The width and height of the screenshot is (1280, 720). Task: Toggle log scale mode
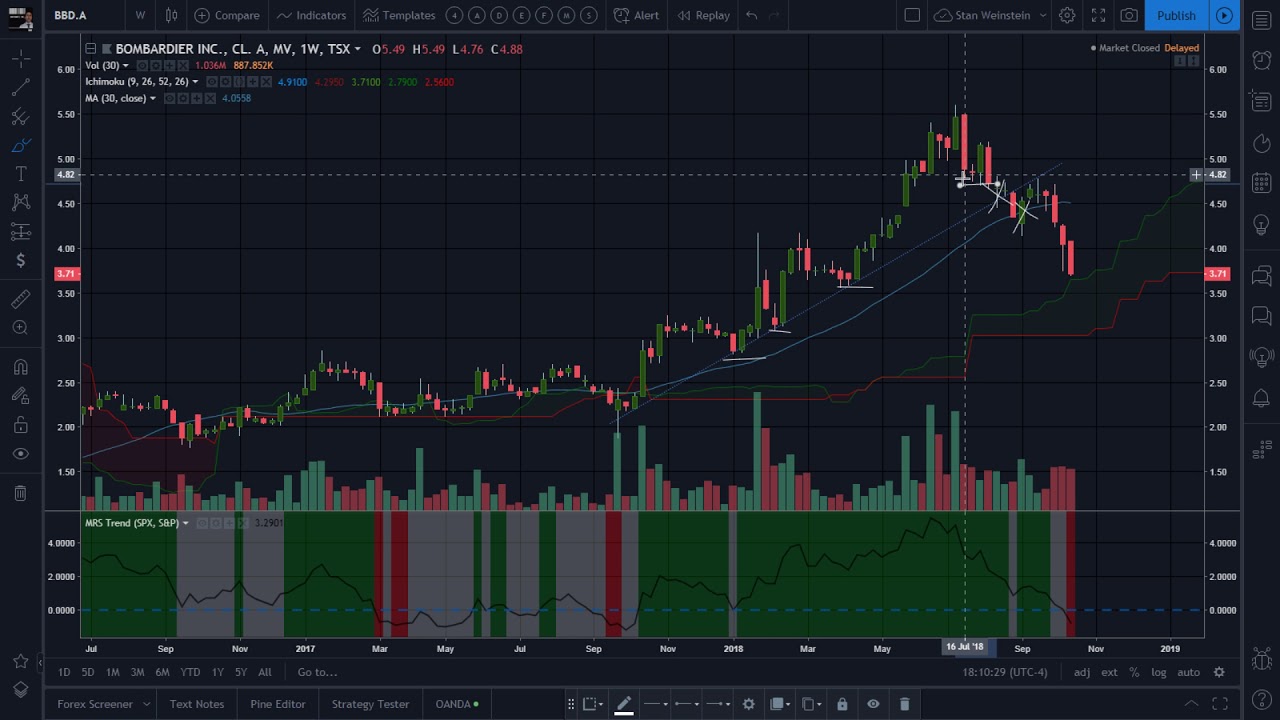coord(1158,672)
